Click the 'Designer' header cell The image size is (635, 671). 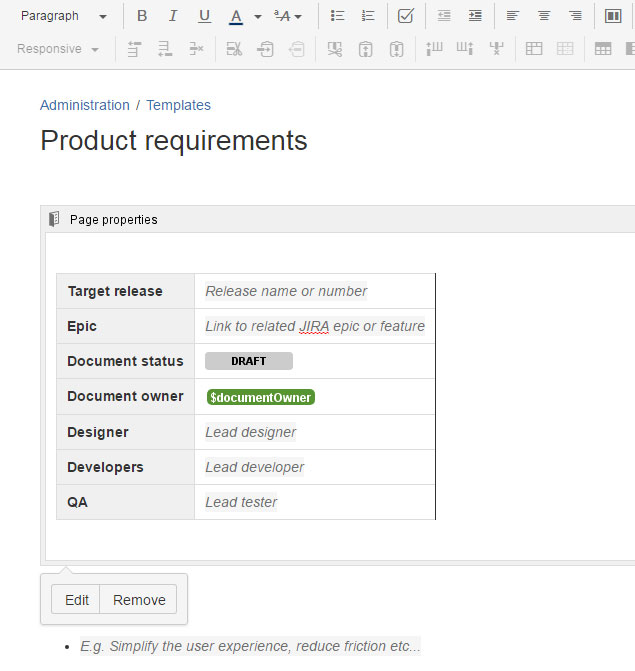click(x=125, y=432)
